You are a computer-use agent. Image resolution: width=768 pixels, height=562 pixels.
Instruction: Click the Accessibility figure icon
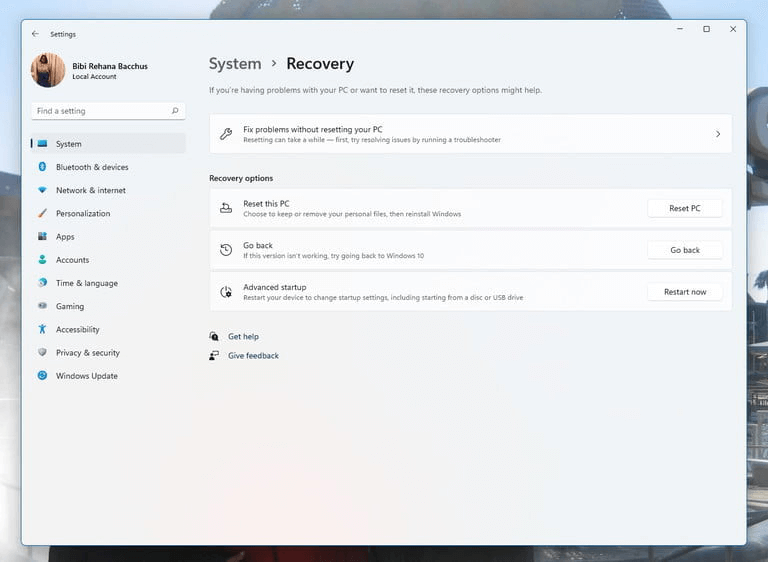(43, 329)
